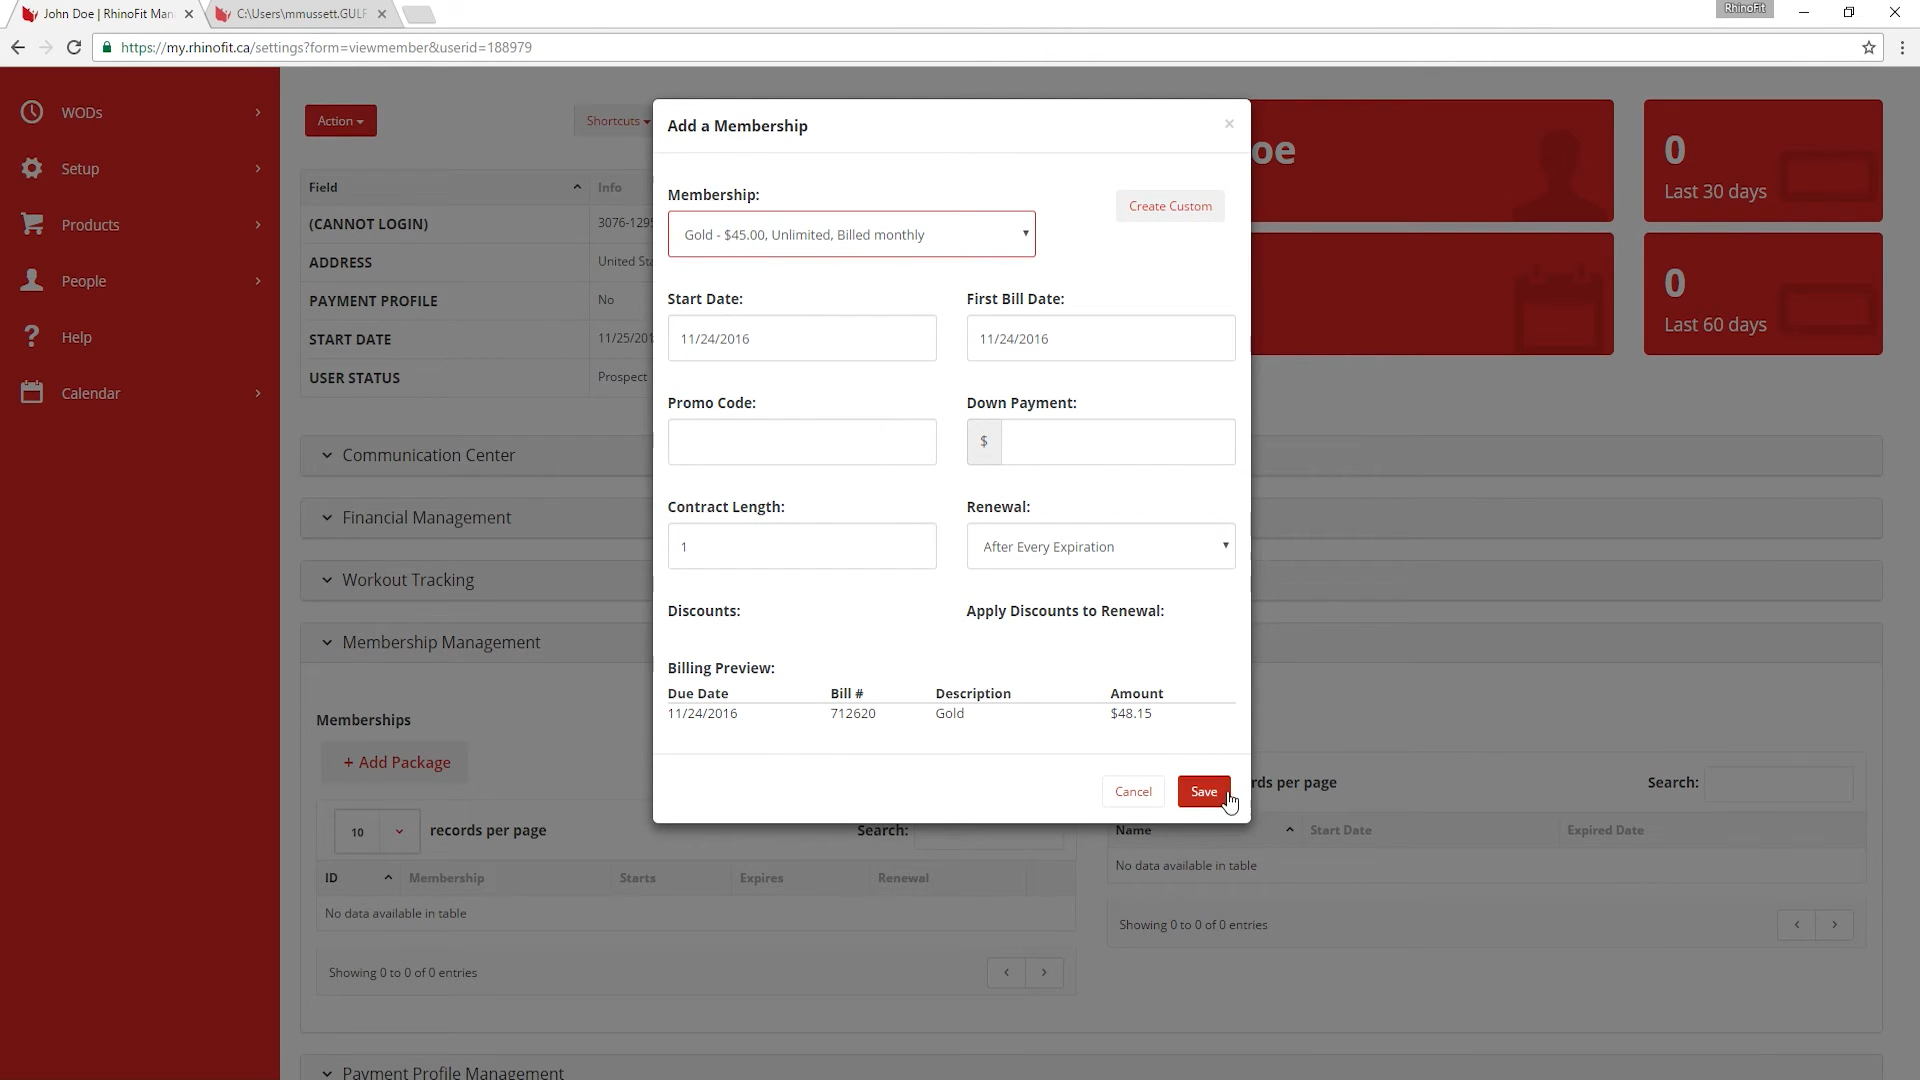This screenshot has width=1920, height=1080.
Task: Collapse the Membership Management section
Action: 440,642
